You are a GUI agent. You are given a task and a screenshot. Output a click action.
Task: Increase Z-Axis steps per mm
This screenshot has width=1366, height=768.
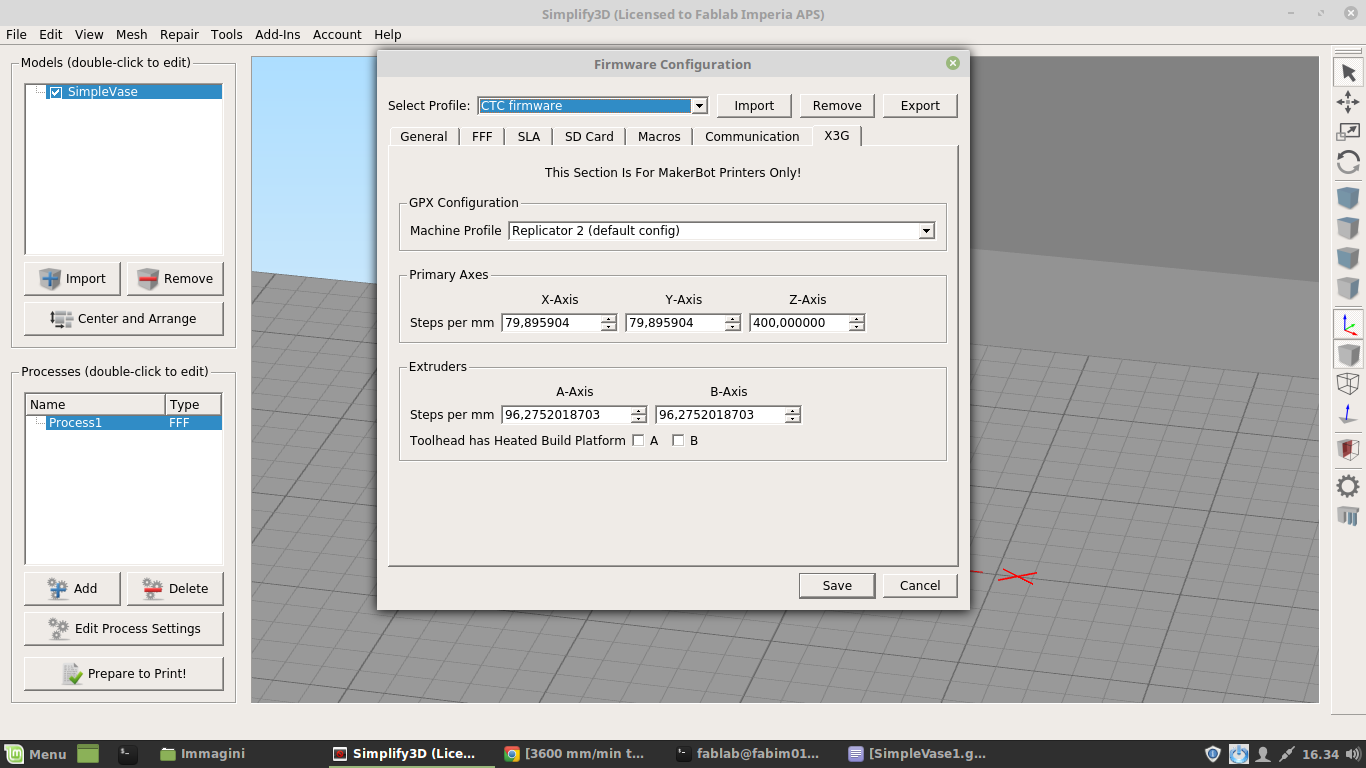coord(857,319)
